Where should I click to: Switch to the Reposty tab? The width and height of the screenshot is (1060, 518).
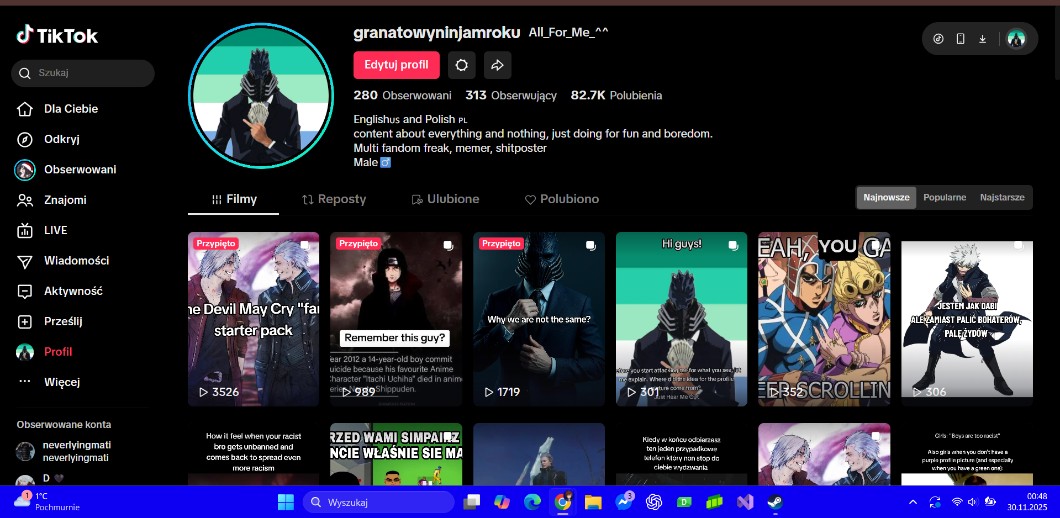pyautogui.click(x=334, y=199)
